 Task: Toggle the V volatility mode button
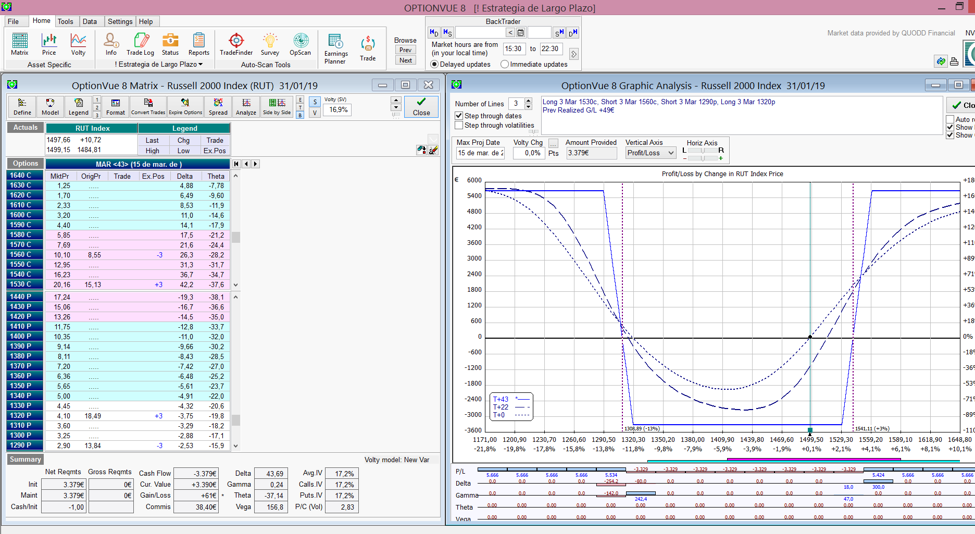315,113
